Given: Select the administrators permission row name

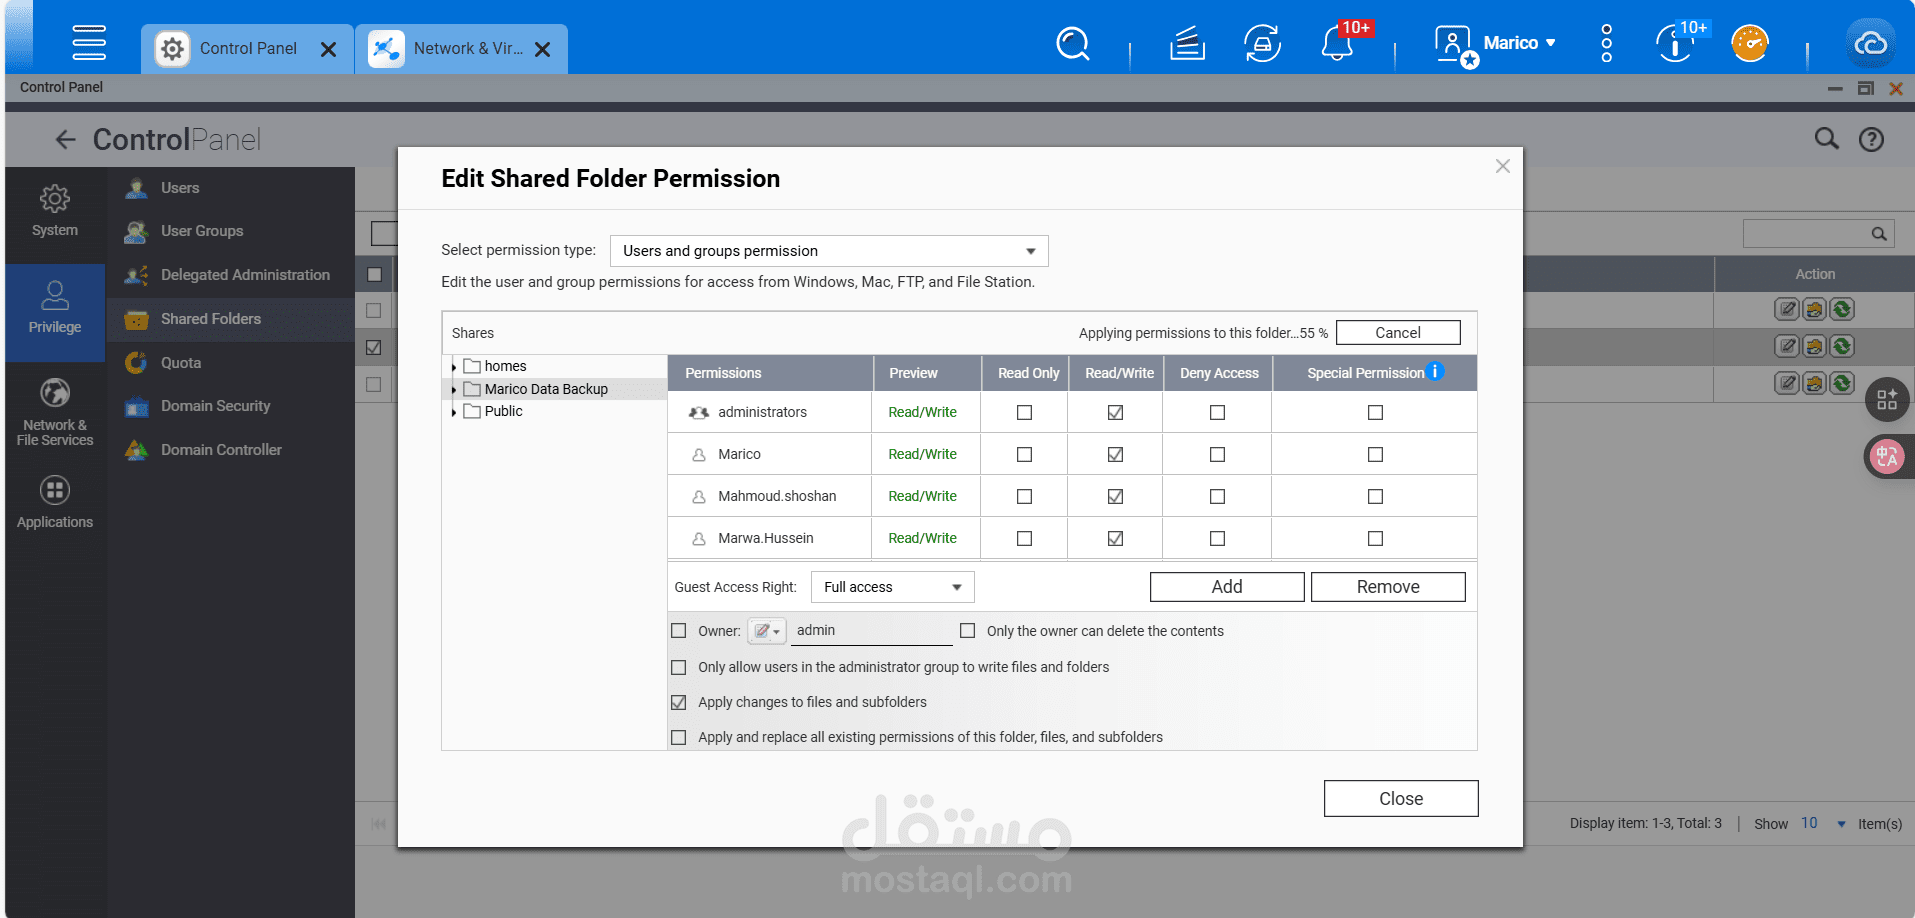Looking at the screenshot, I should click(x=762, y=412).
